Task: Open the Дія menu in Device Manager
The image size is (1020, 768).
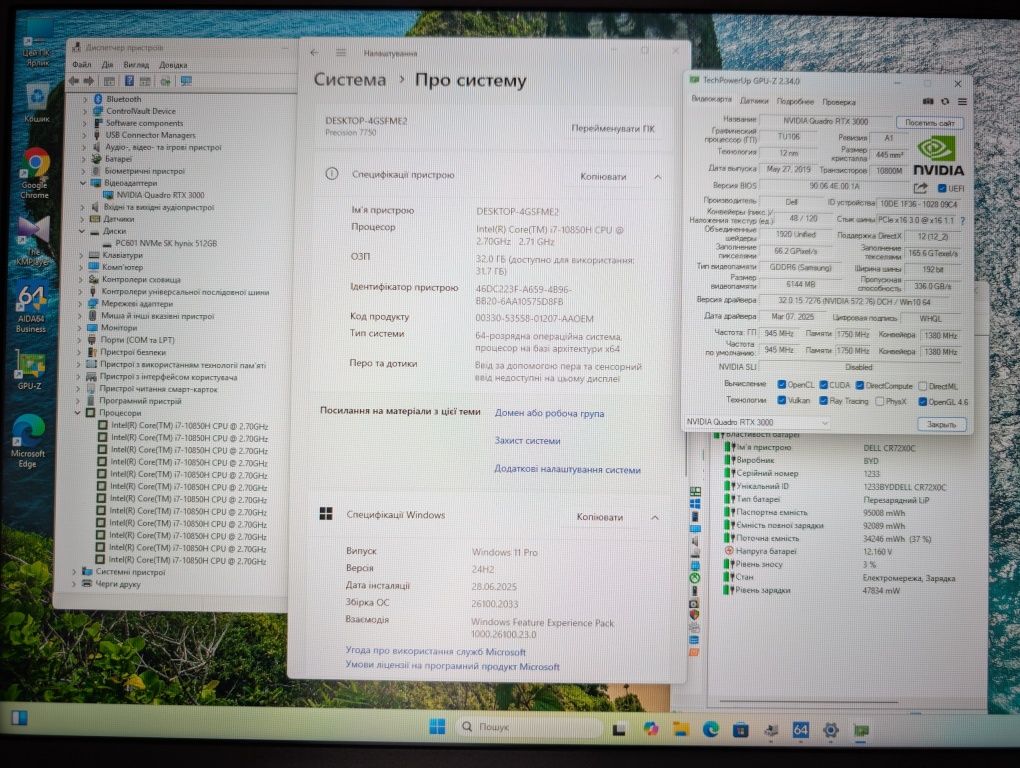Action: click(x=107, y=64)
